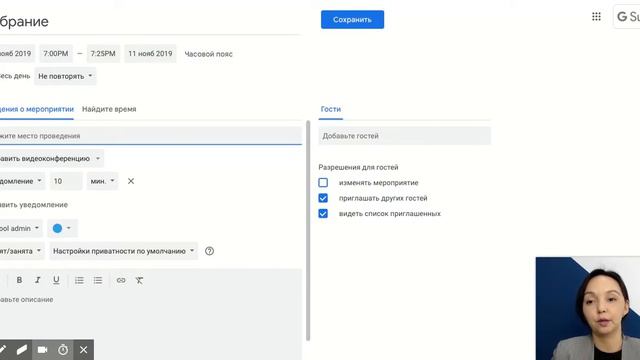
Task: Open end date 11 нояб 2019
Action: [150, 53]
